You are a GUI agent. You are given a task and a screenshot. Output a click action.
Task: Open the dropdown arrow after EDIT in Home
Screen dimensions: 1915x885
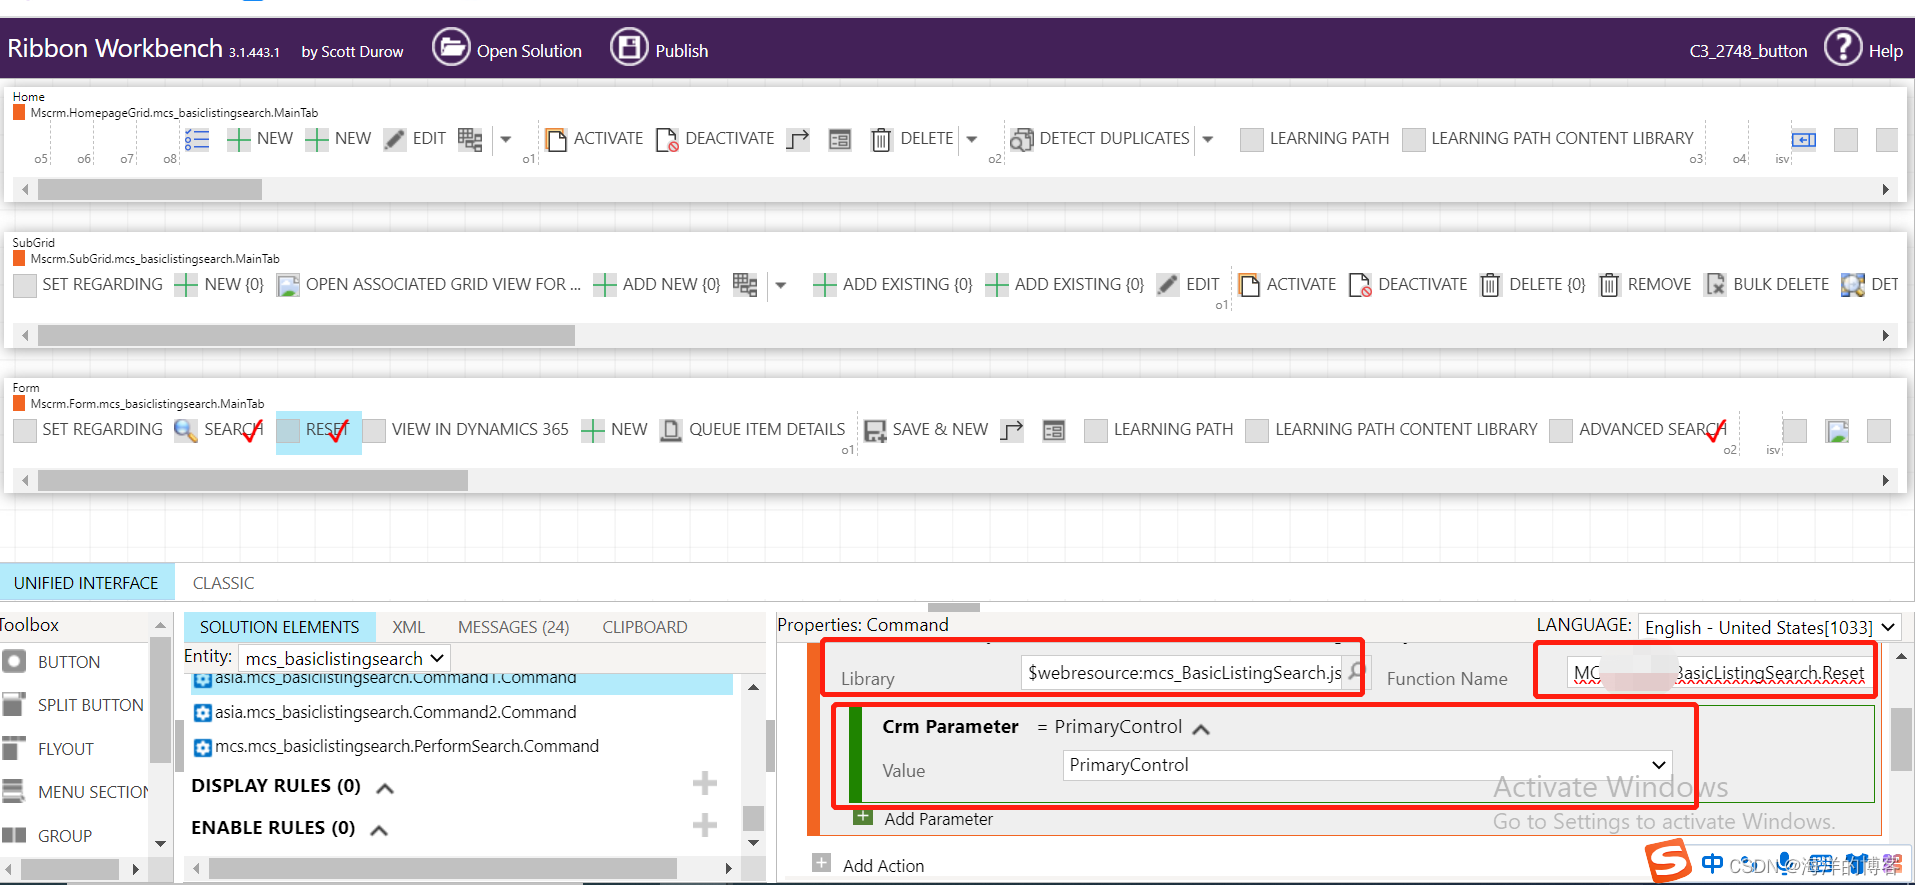[x=506, y=139]
